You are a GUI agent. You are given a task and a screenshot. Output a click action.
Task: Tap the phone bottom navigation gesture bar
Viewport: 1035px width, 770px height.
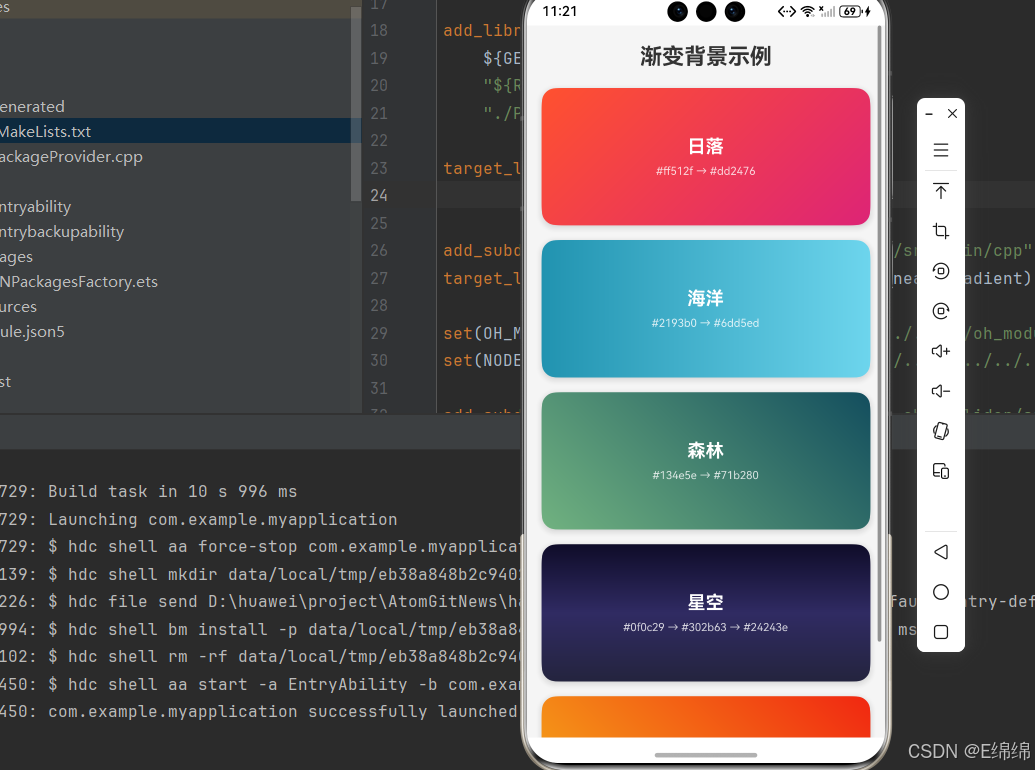tap(706, 755)
